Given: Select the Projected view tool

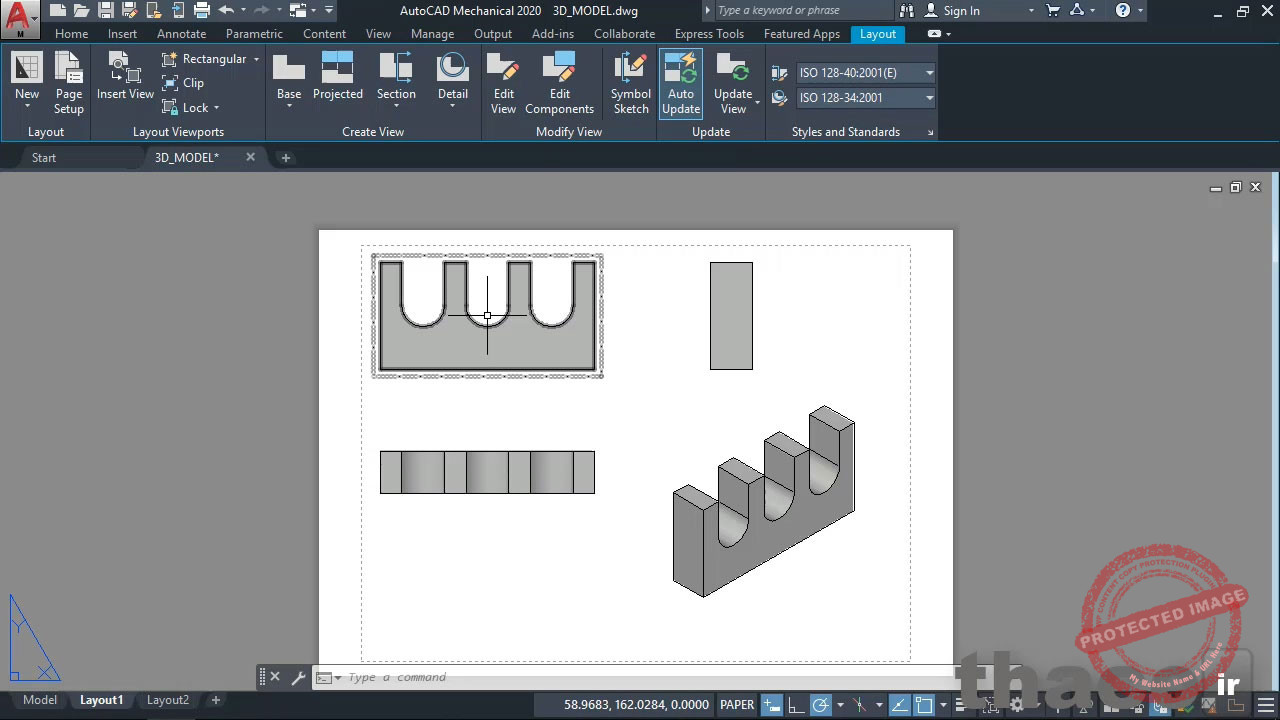Looking at the screenshot, I should 338,76.
